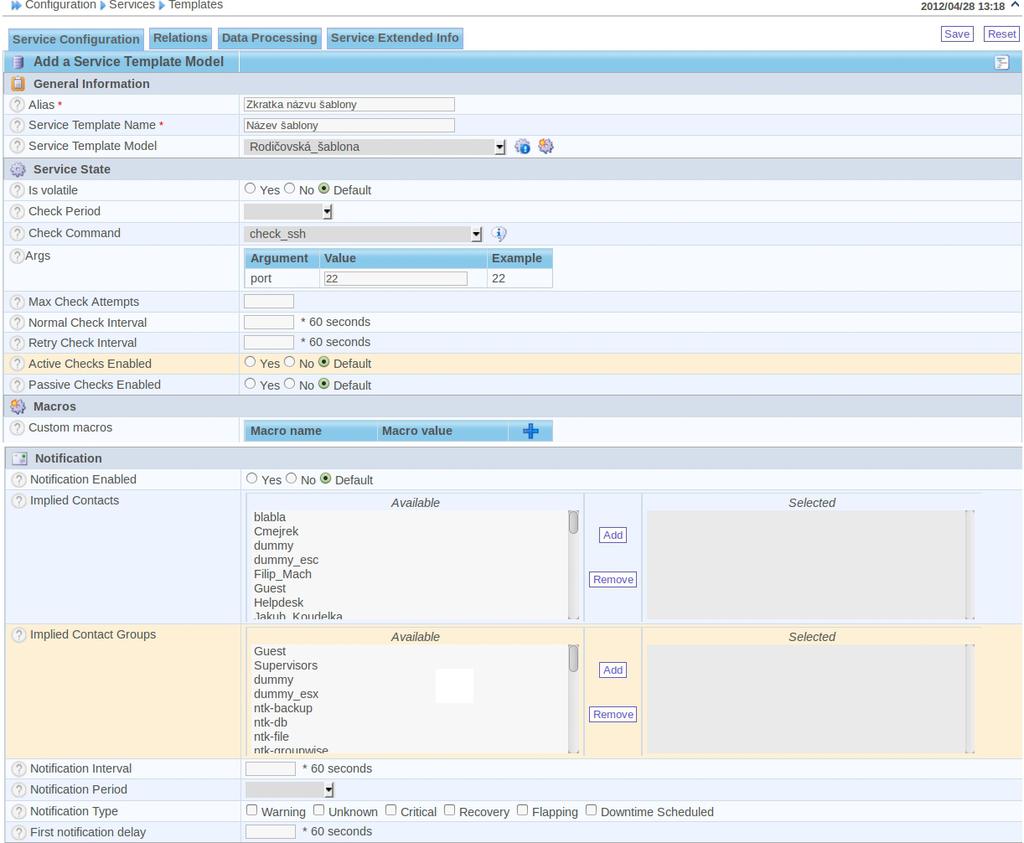Tick the Downtime Scheduled checkbox

591,810
